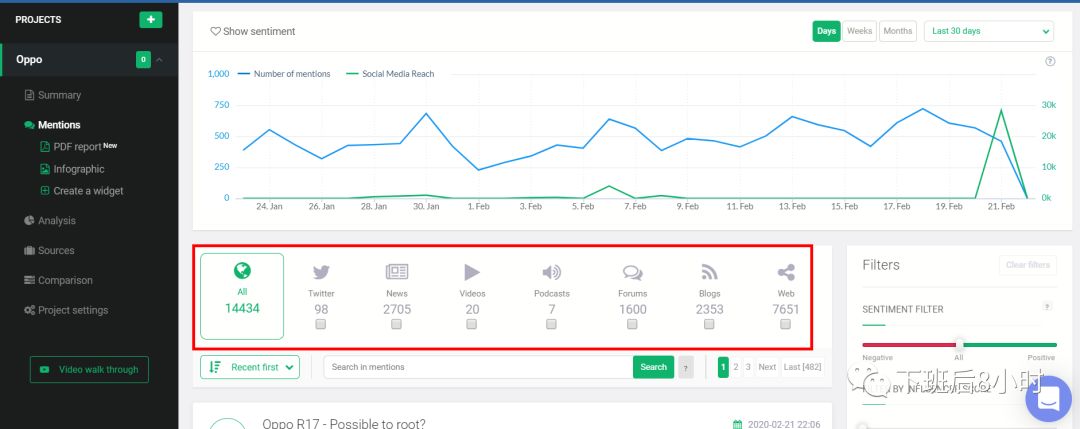
Task: Click sentiment filter help icon
Action: pos(1048,306)
